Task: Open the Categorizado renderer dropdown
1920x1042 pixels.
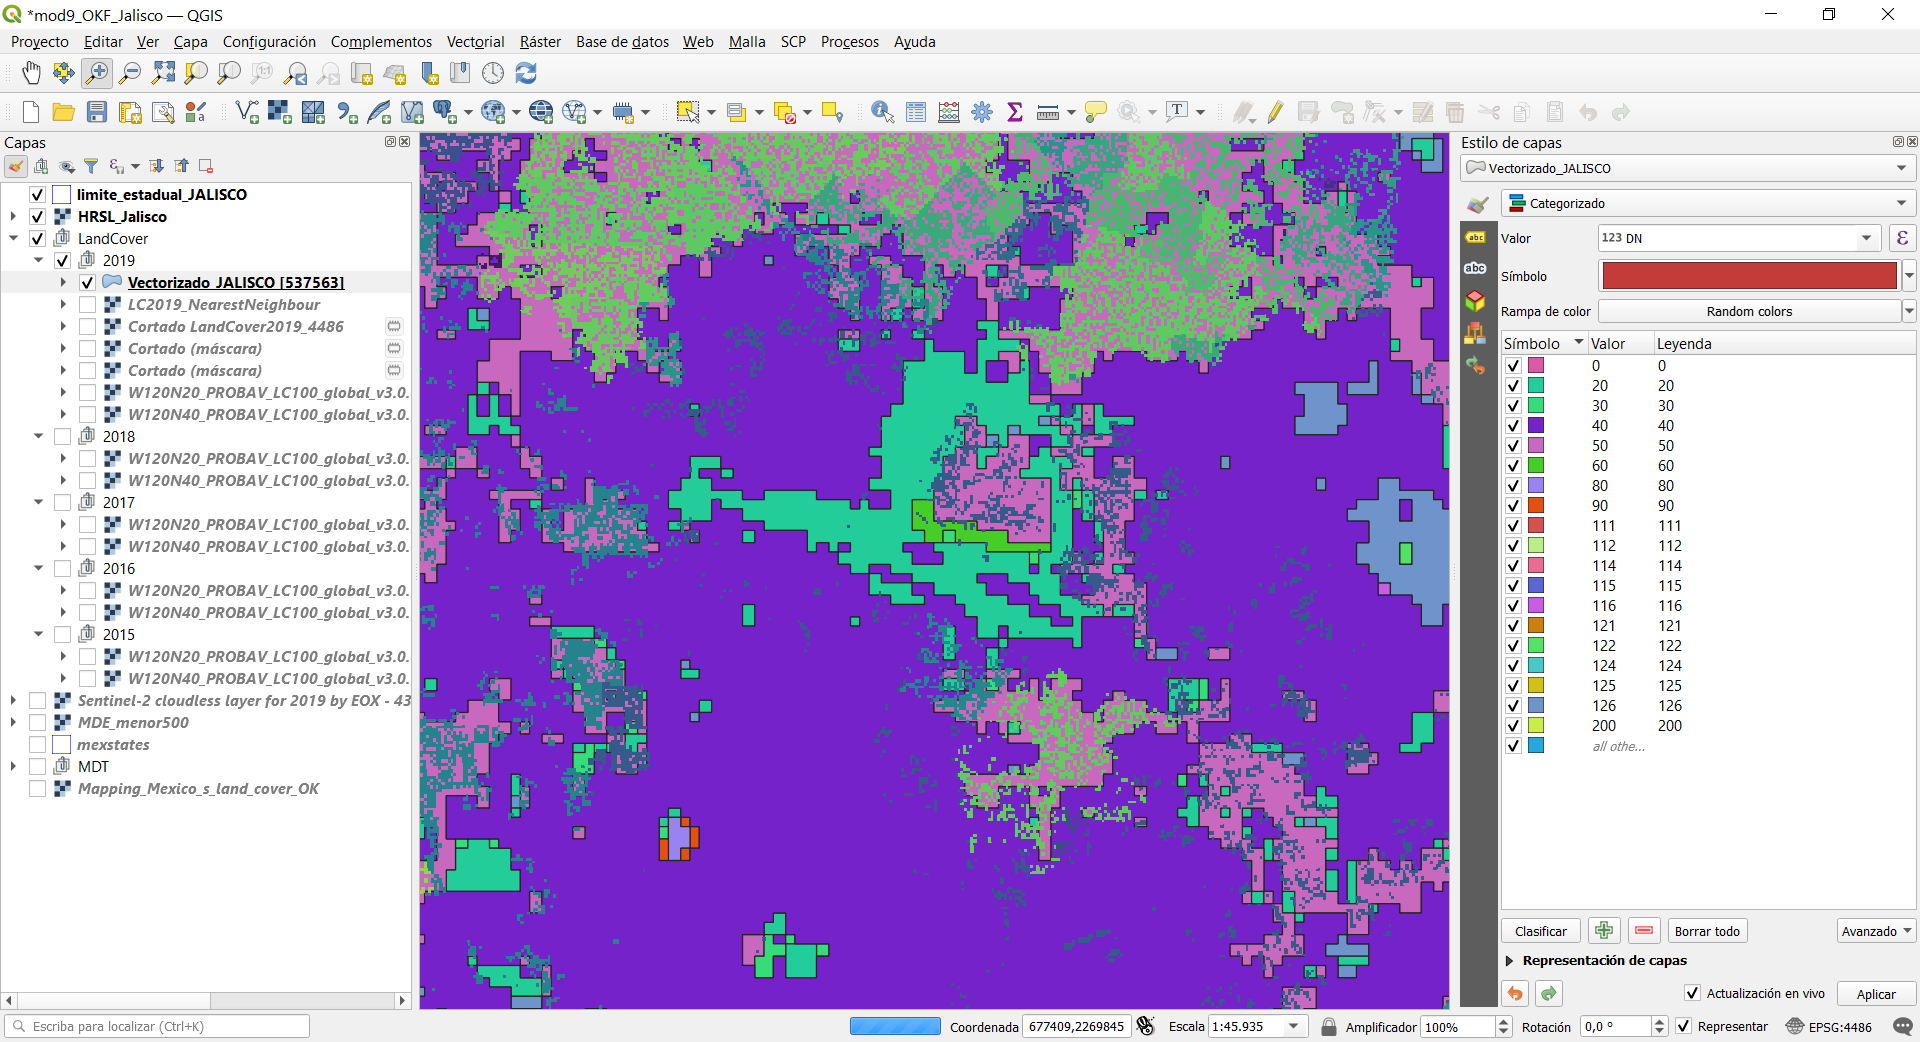Action: click(1708, 203)
